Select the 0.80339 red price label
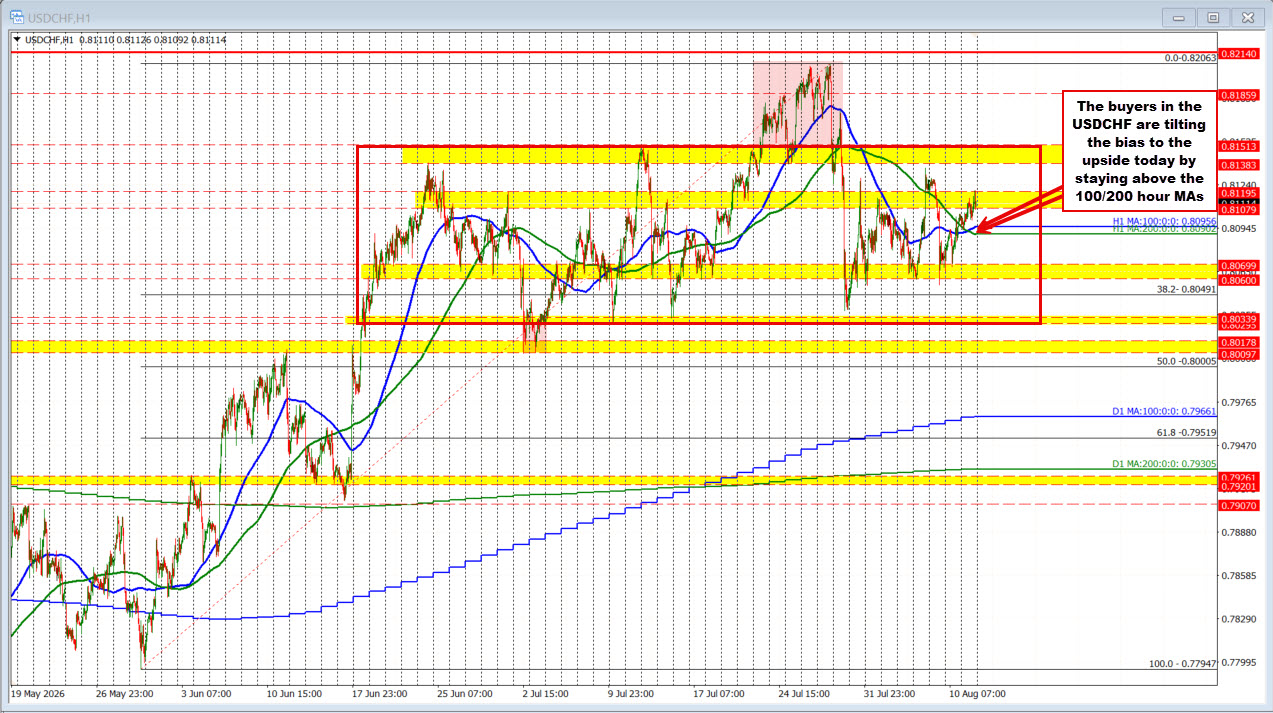The image size is (1273, 713). tap(1237, 317)
